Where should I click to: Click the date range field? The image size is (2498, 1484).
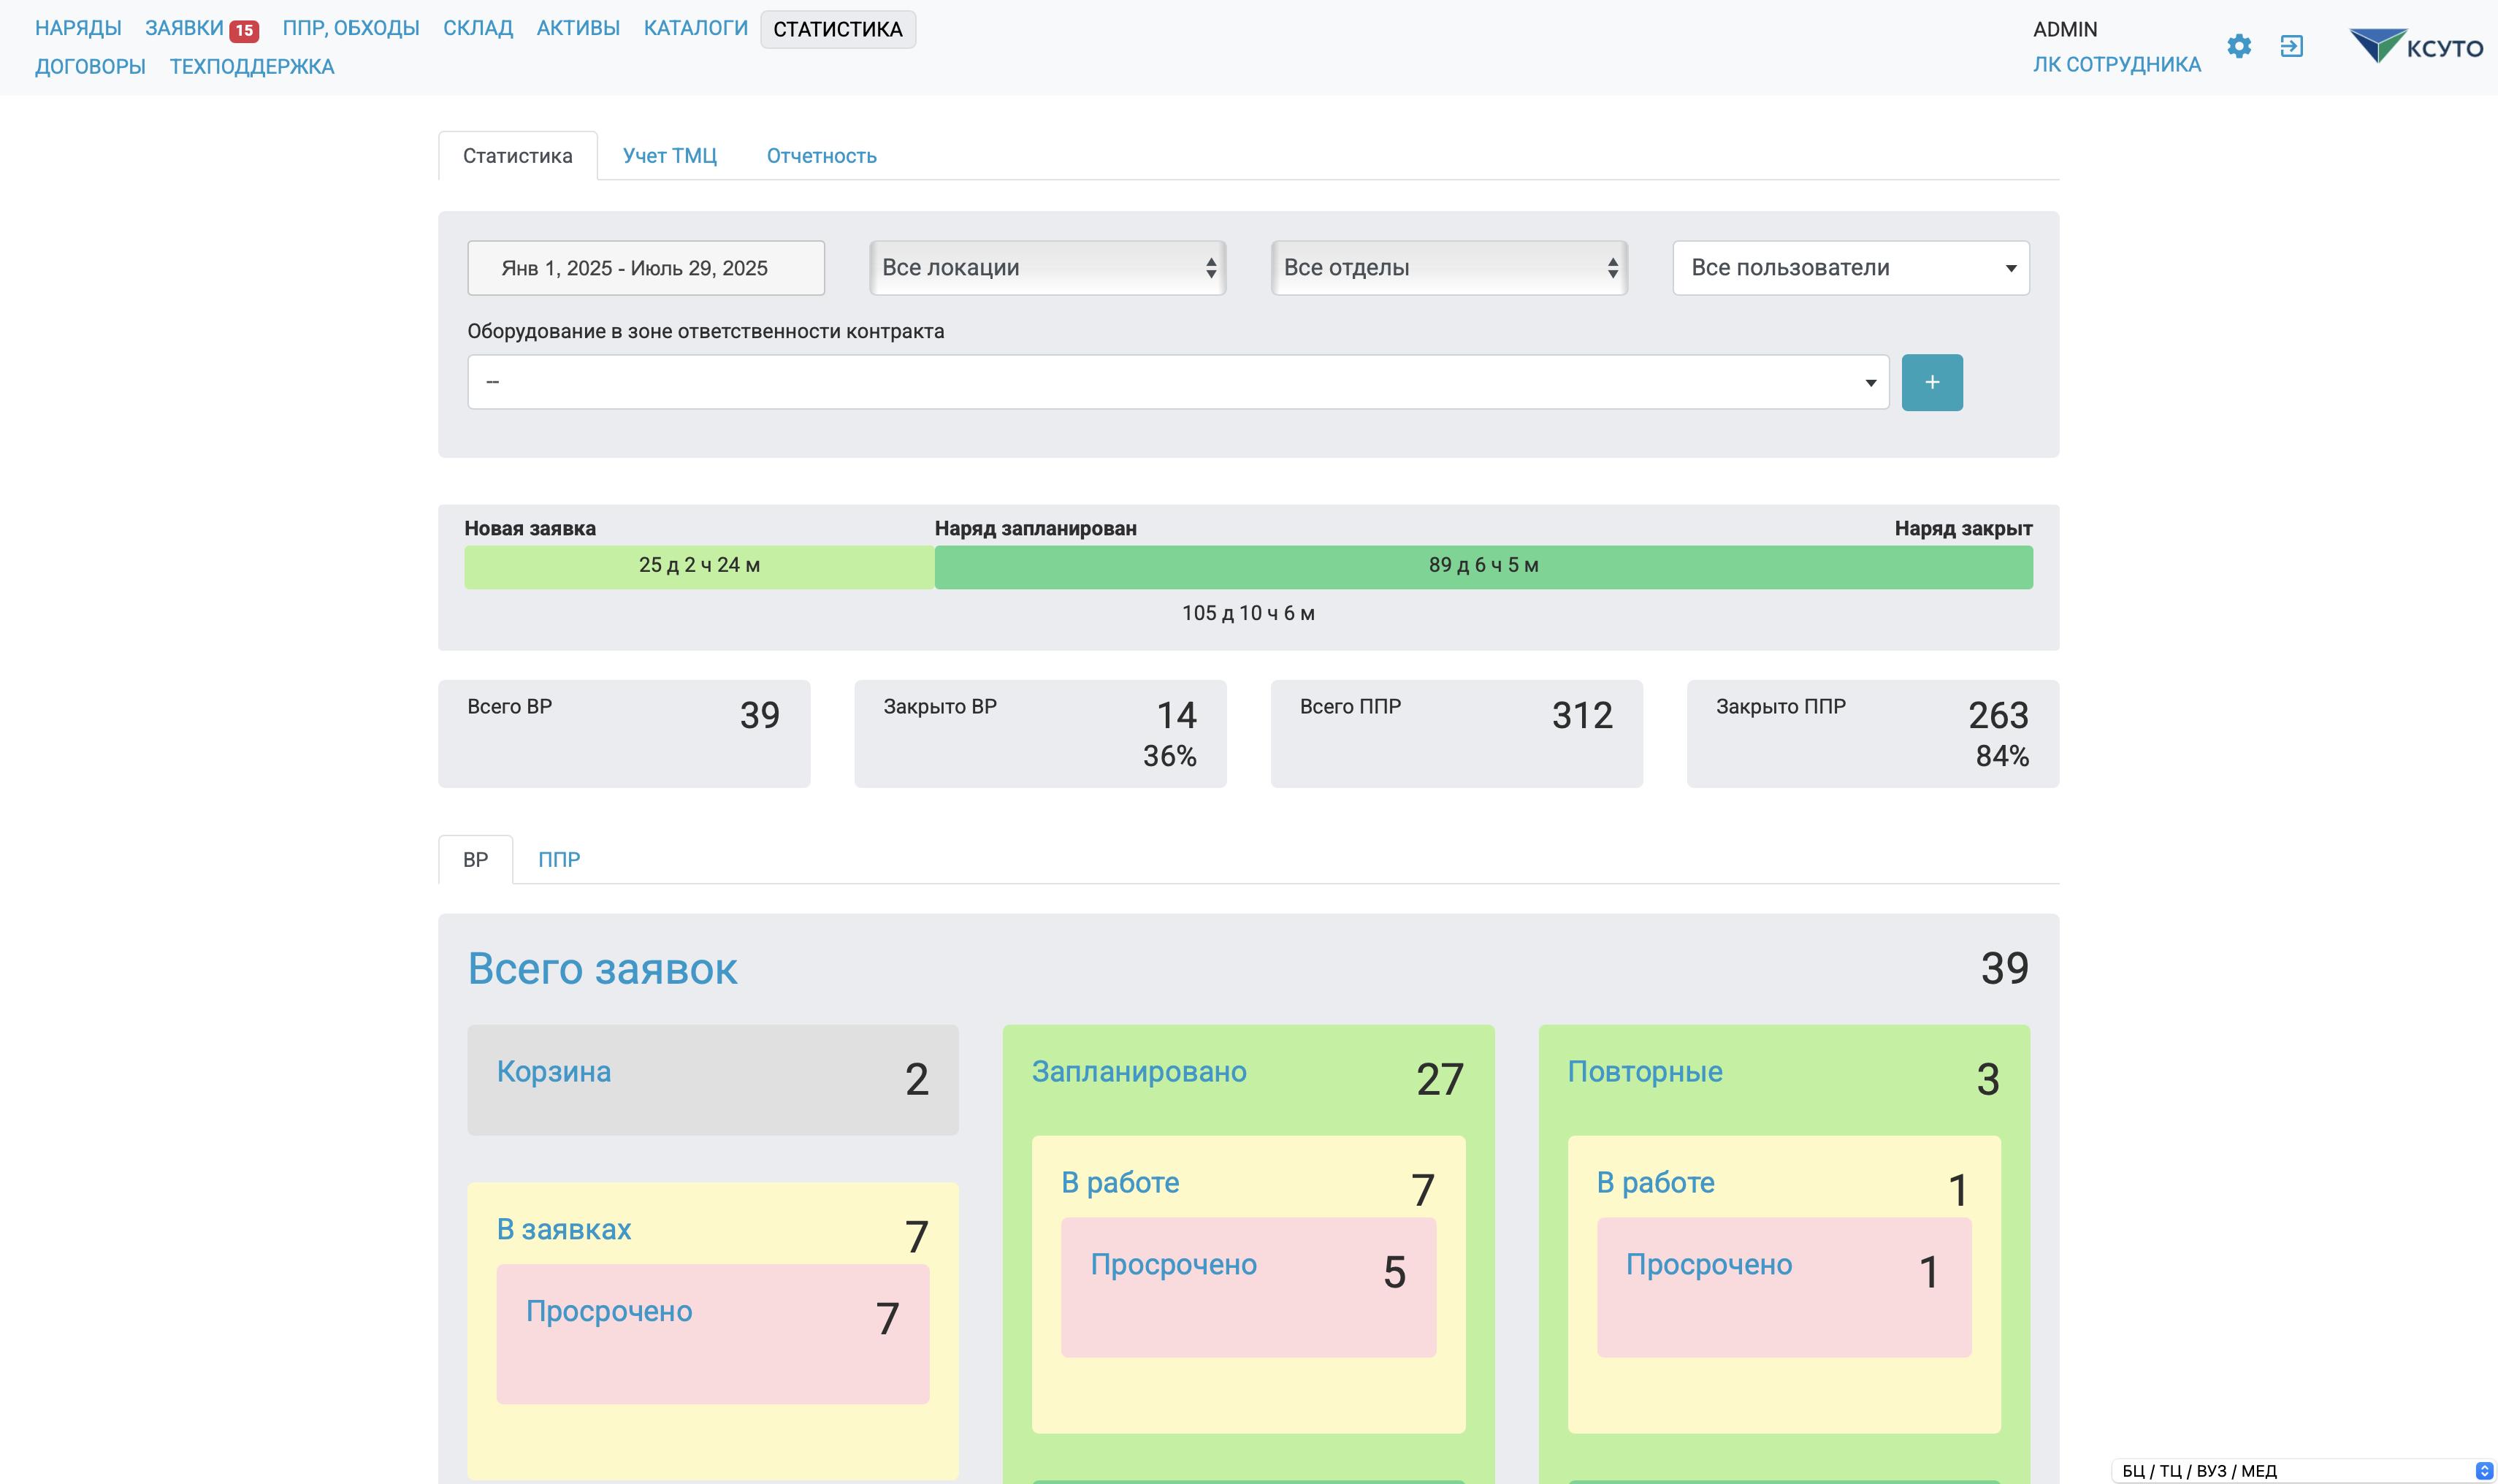point(645,268)
